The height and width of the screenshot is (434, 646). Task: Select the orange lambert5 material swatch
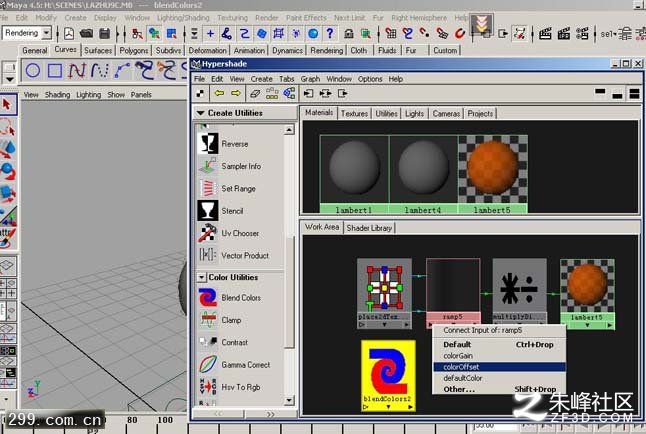click(x=493, y=174)
